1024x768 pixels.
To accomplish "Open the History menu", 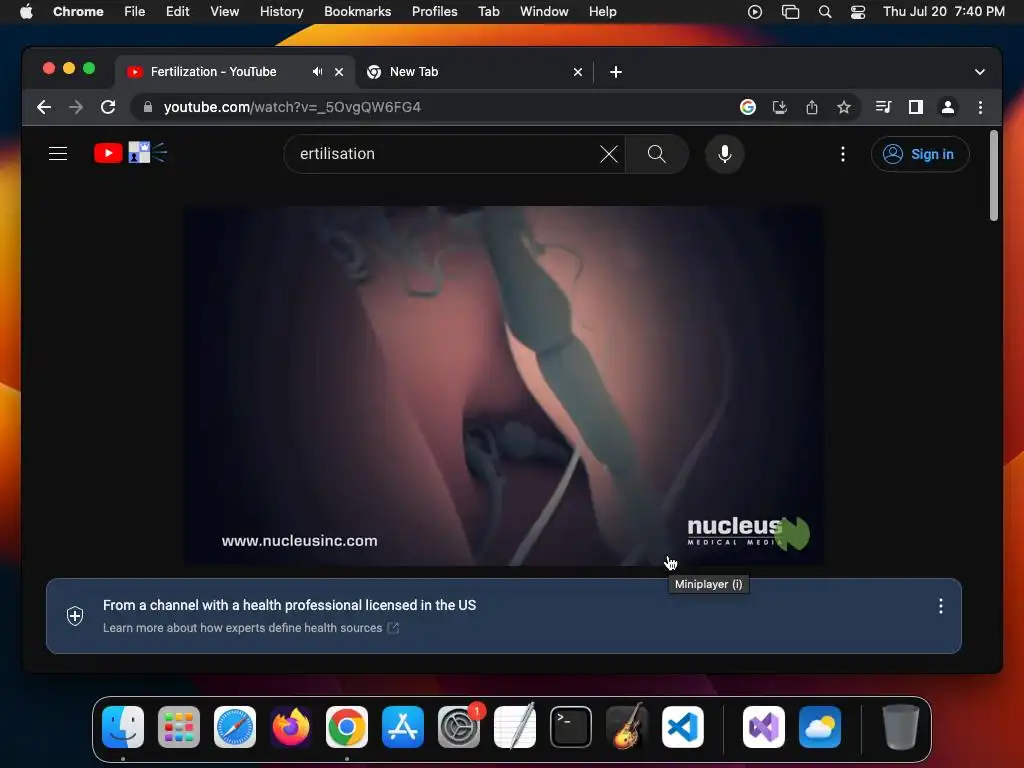I will pos(281,12).
